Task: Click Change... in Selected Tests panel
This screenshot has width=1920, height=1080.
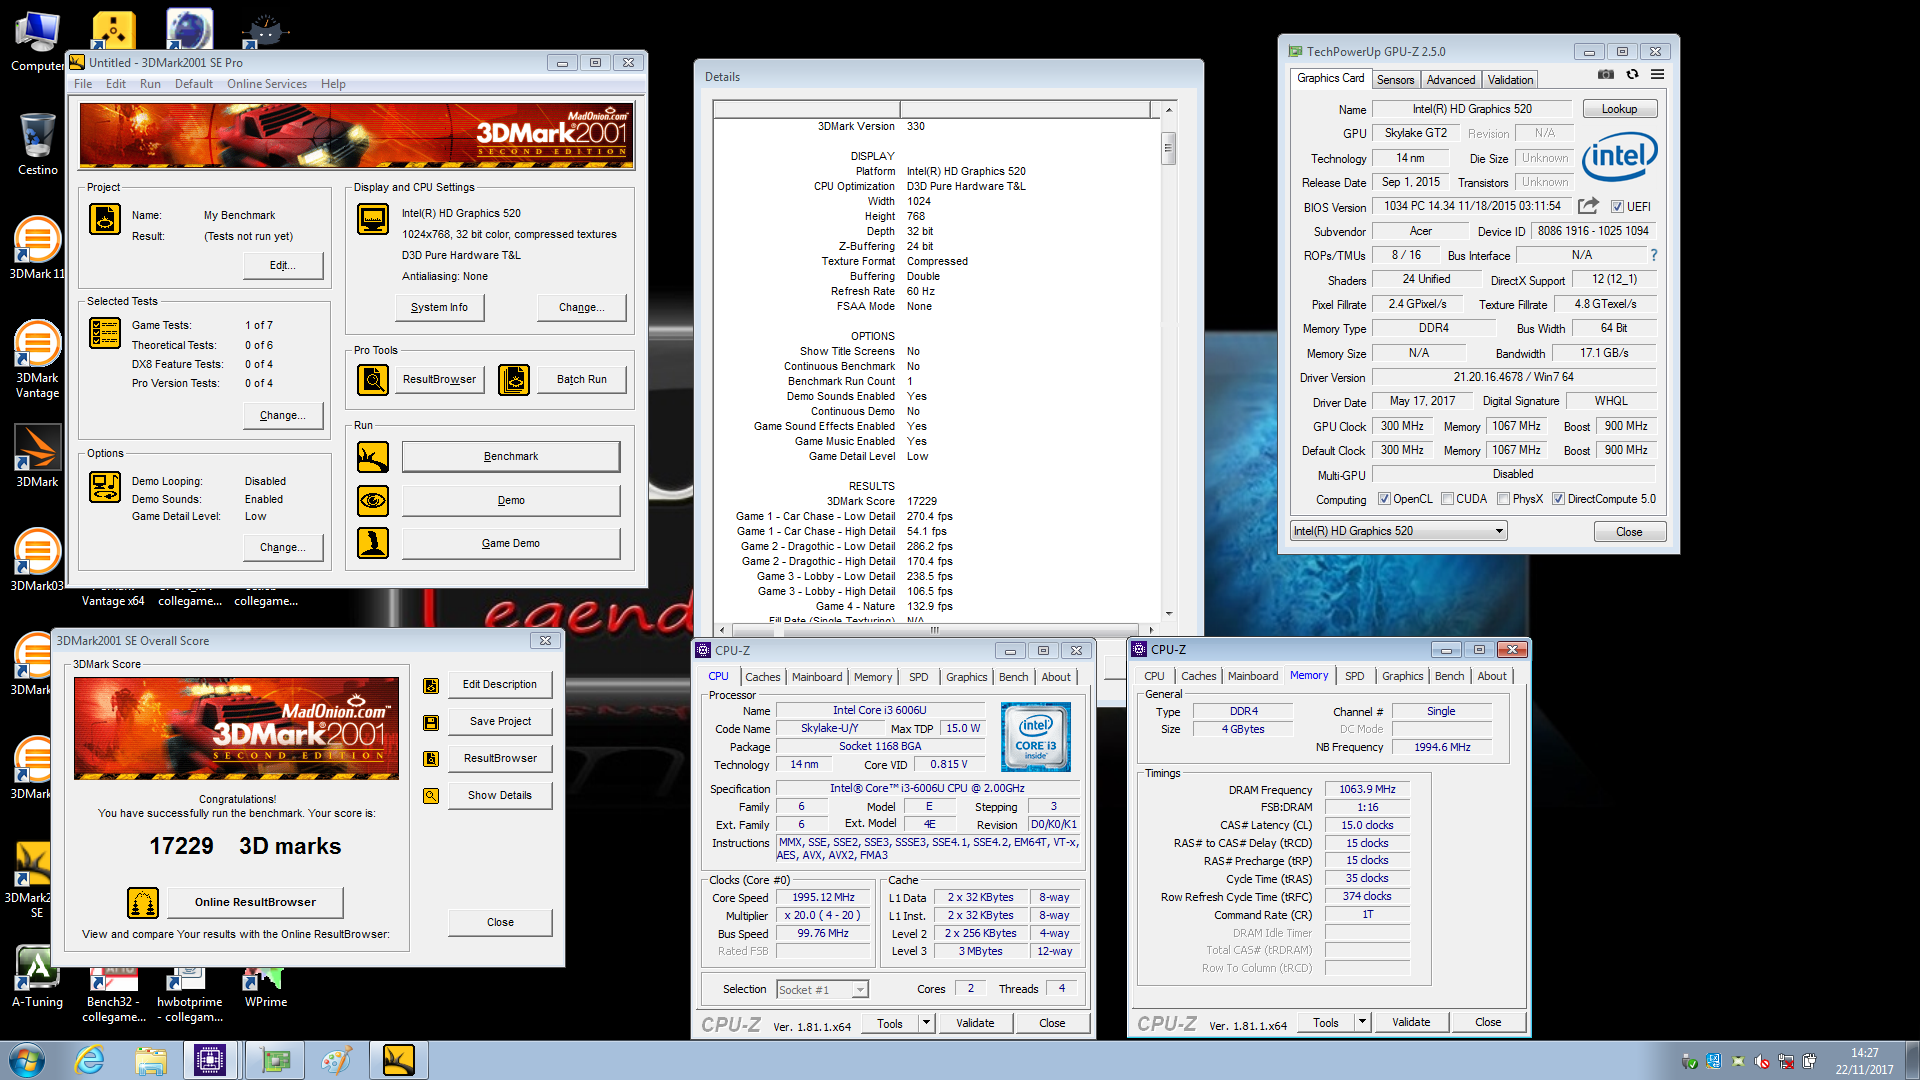Action: [x=283, y=415]
